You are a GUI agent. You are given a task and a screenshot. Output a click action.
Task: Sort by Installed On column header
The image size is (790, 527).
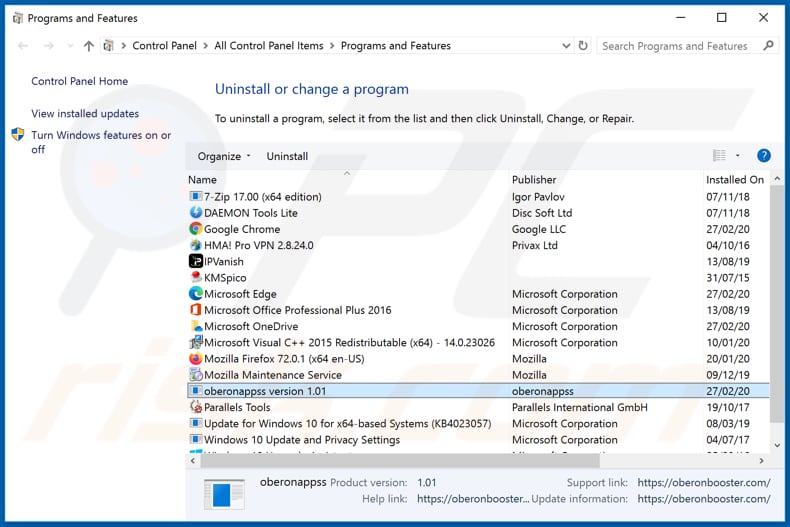tap(735, 180)
